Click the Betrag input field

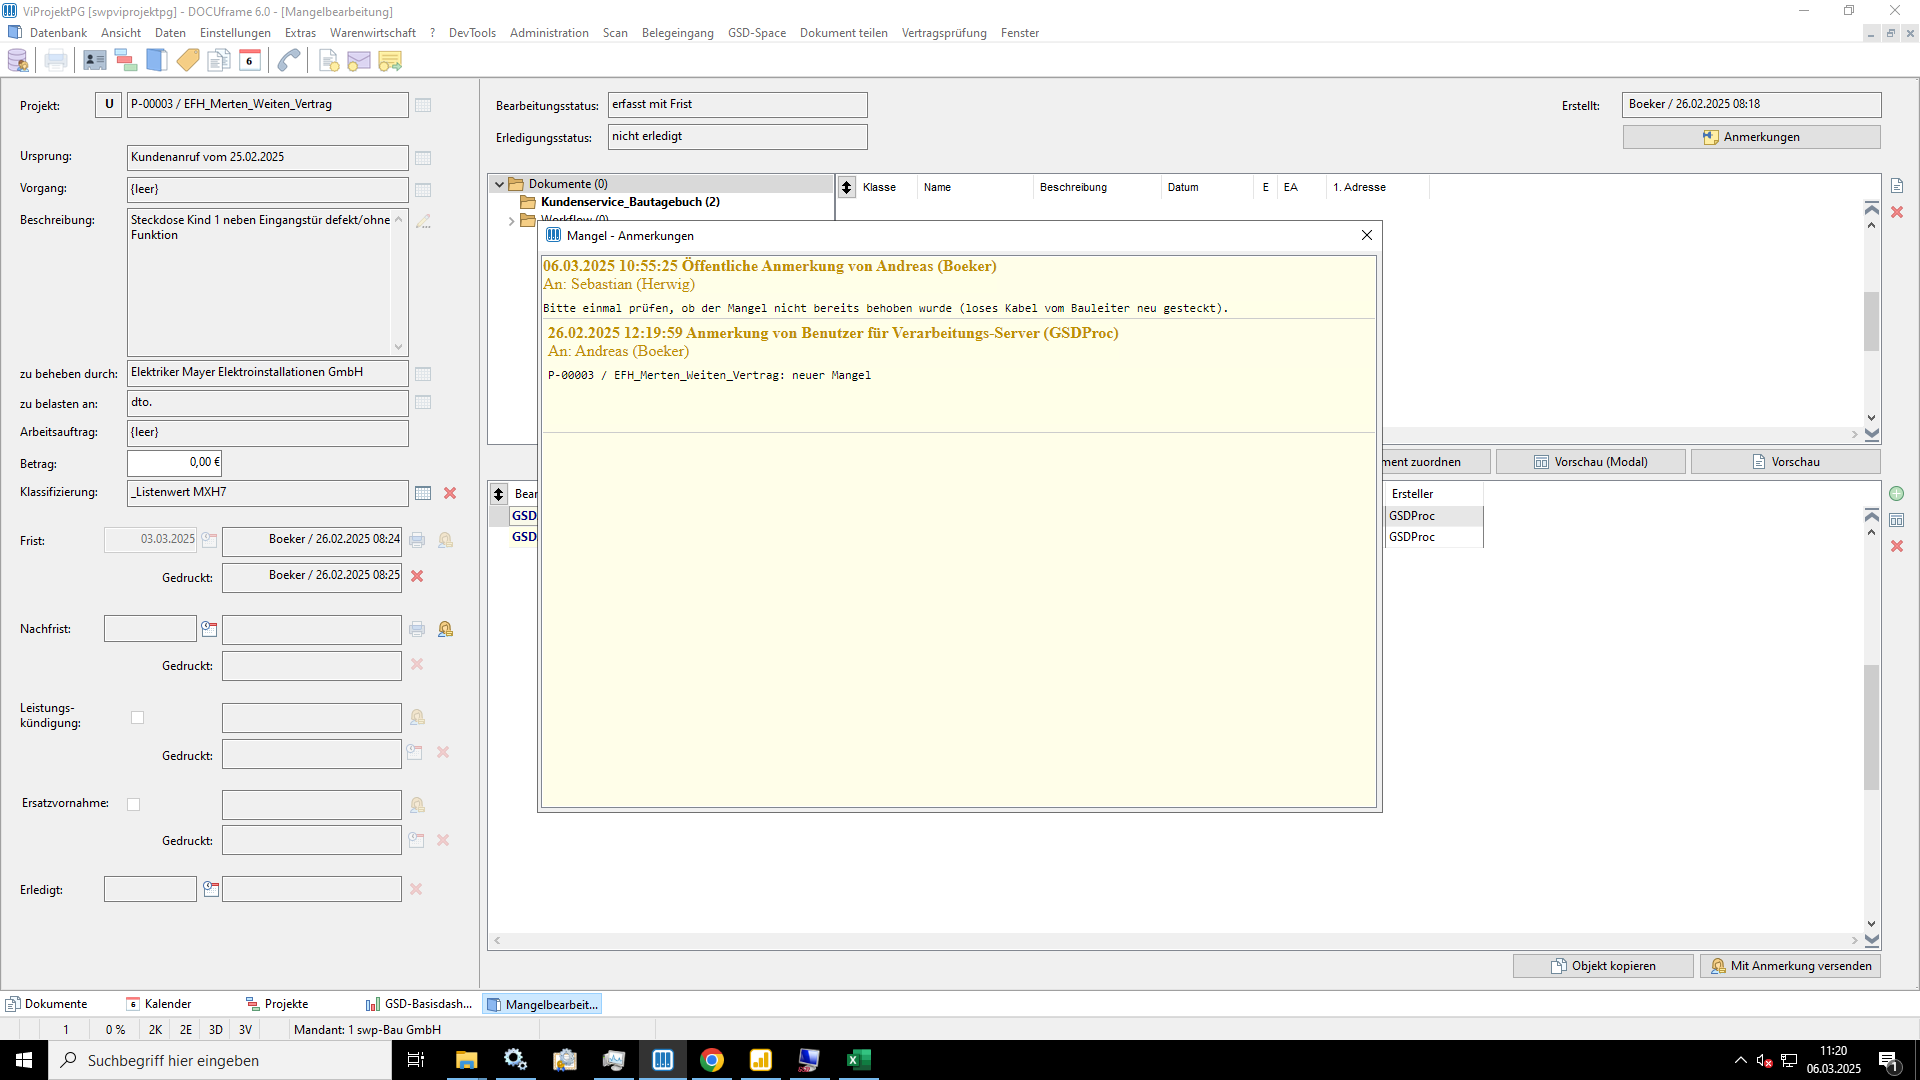click(x=174, y=463)
